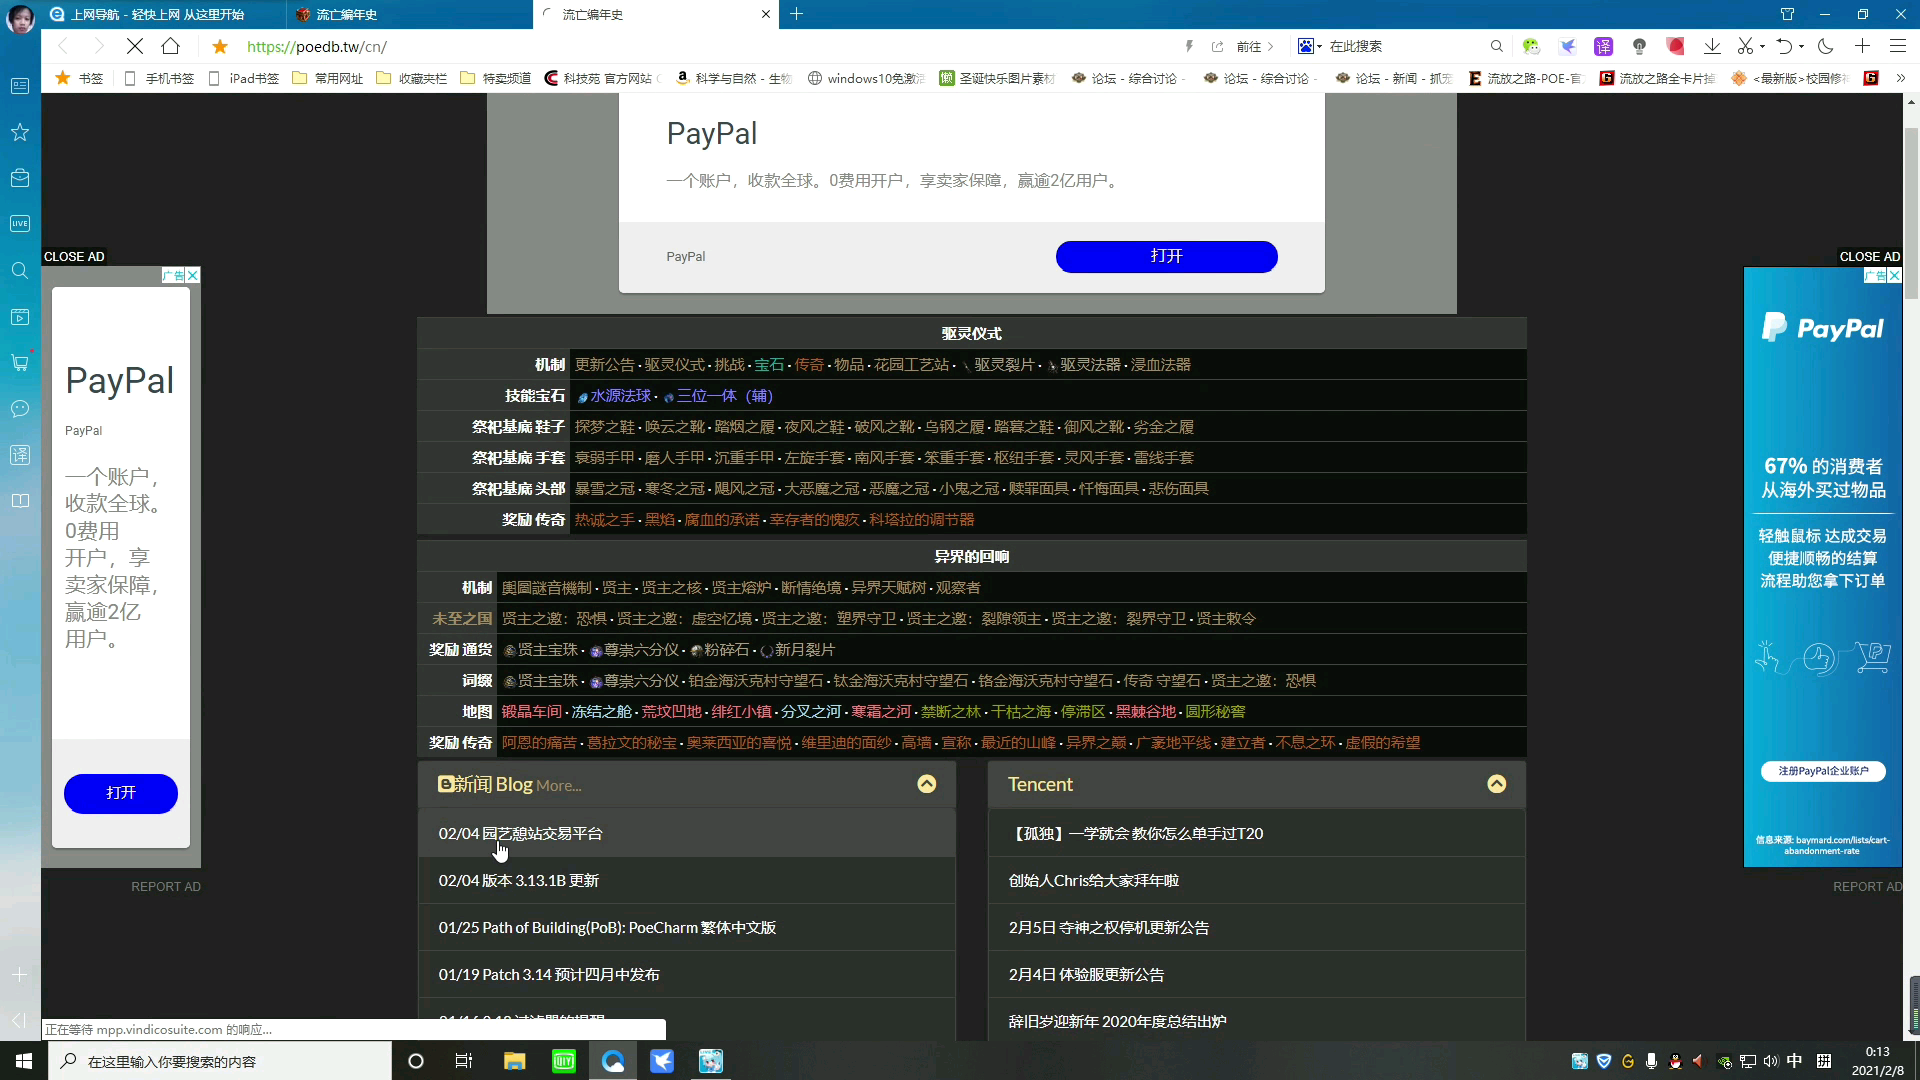Open the downloads arrow icon
The height and width of the screenshot is (1080, 1920).
(1712, 46)
